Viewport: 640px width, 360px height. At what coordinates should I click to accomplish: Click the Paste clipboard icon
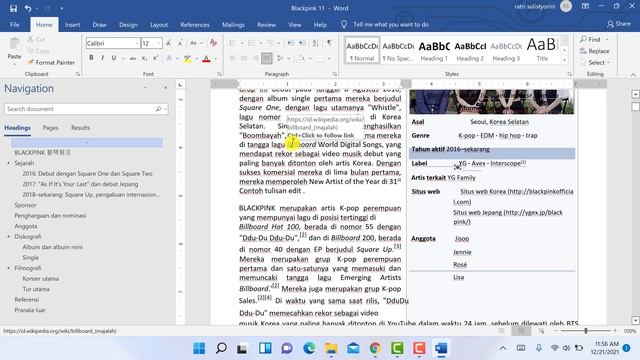pyautogui.click(x=14, y=44)
